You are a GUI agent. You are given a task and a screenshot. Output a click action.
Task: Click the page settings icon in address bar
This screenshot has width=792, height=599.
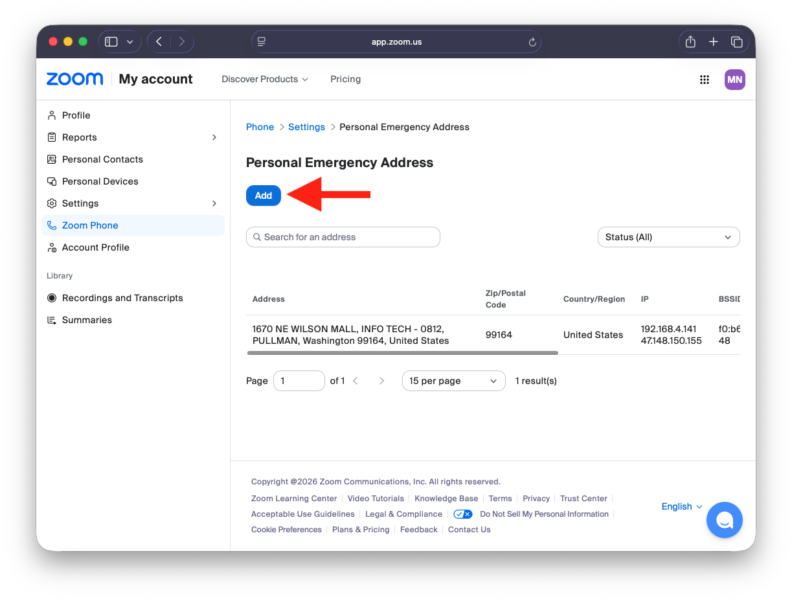point(261,41)
